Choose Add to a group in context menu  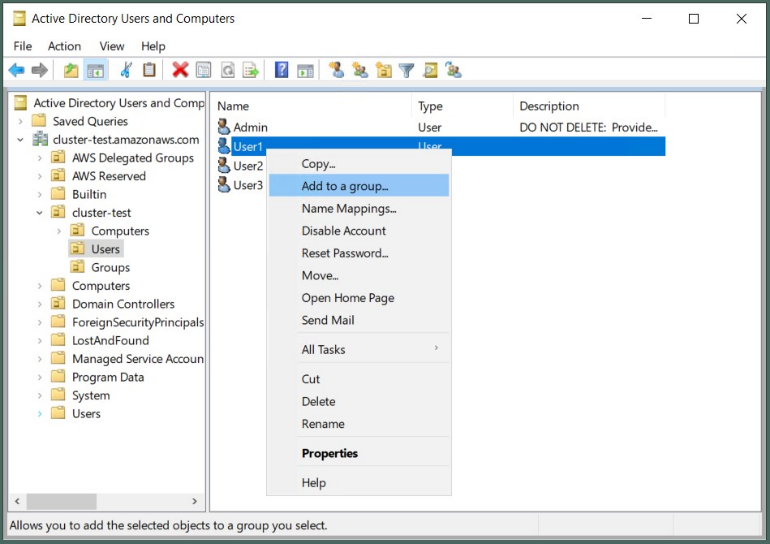(359, 186)
